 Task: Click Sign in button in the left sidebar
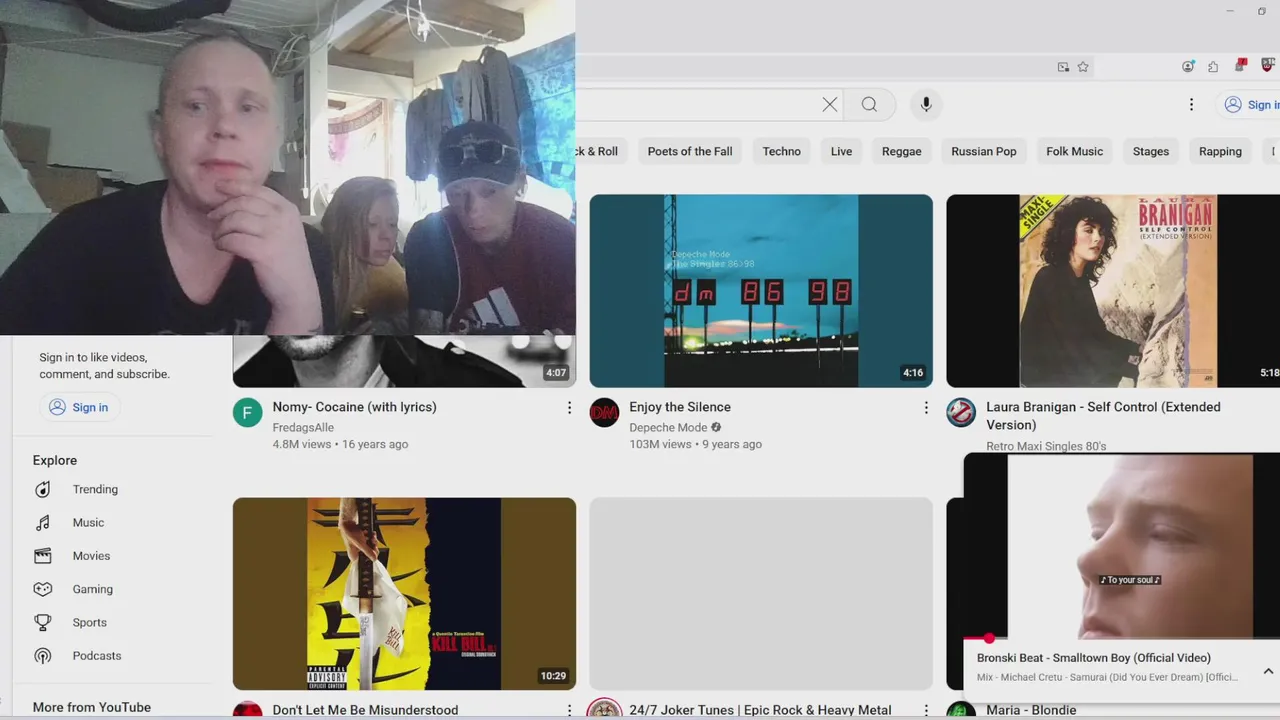pos(79,407)
